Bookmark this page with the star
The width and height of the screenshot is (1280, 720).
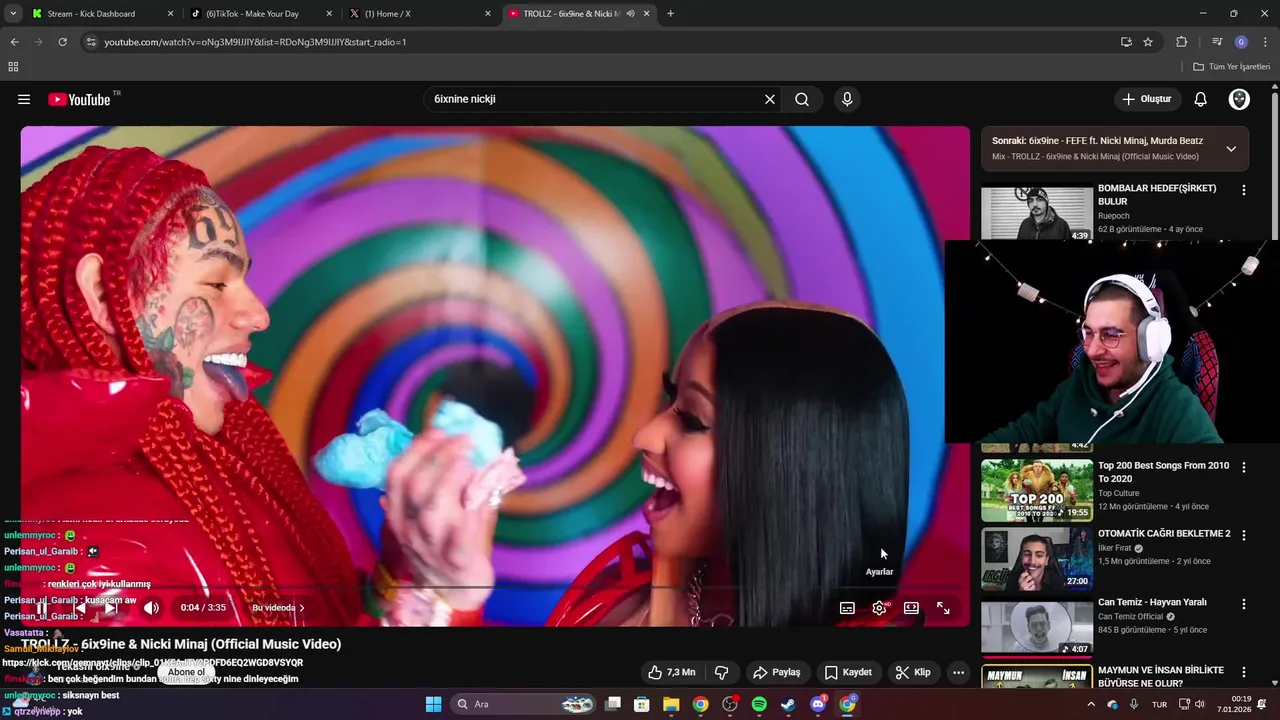(1148, 42)
